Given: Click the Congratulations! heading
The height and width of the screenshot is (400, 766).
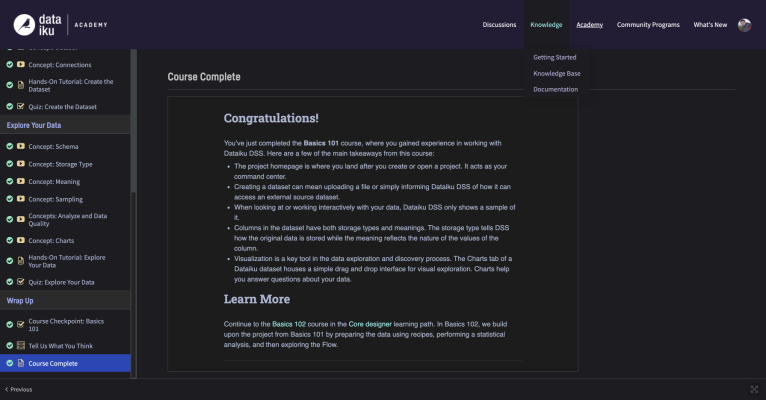Looking at the screenshot, I should pyautogui.click(x=271, y=118).
